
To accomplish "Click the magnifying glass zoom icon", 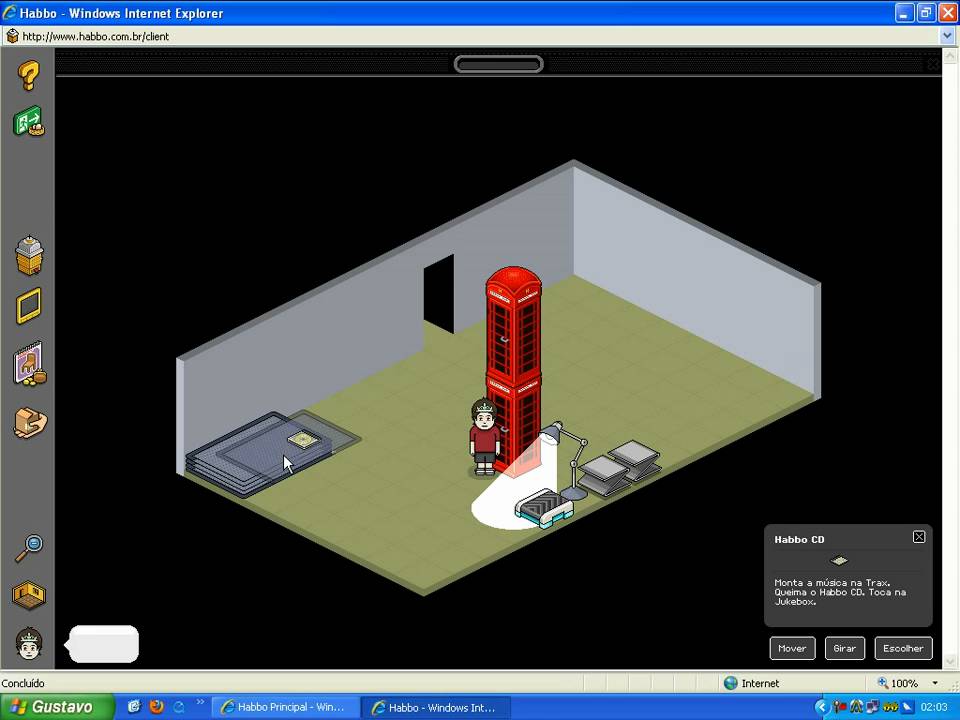I will click(x=29, y=548).
